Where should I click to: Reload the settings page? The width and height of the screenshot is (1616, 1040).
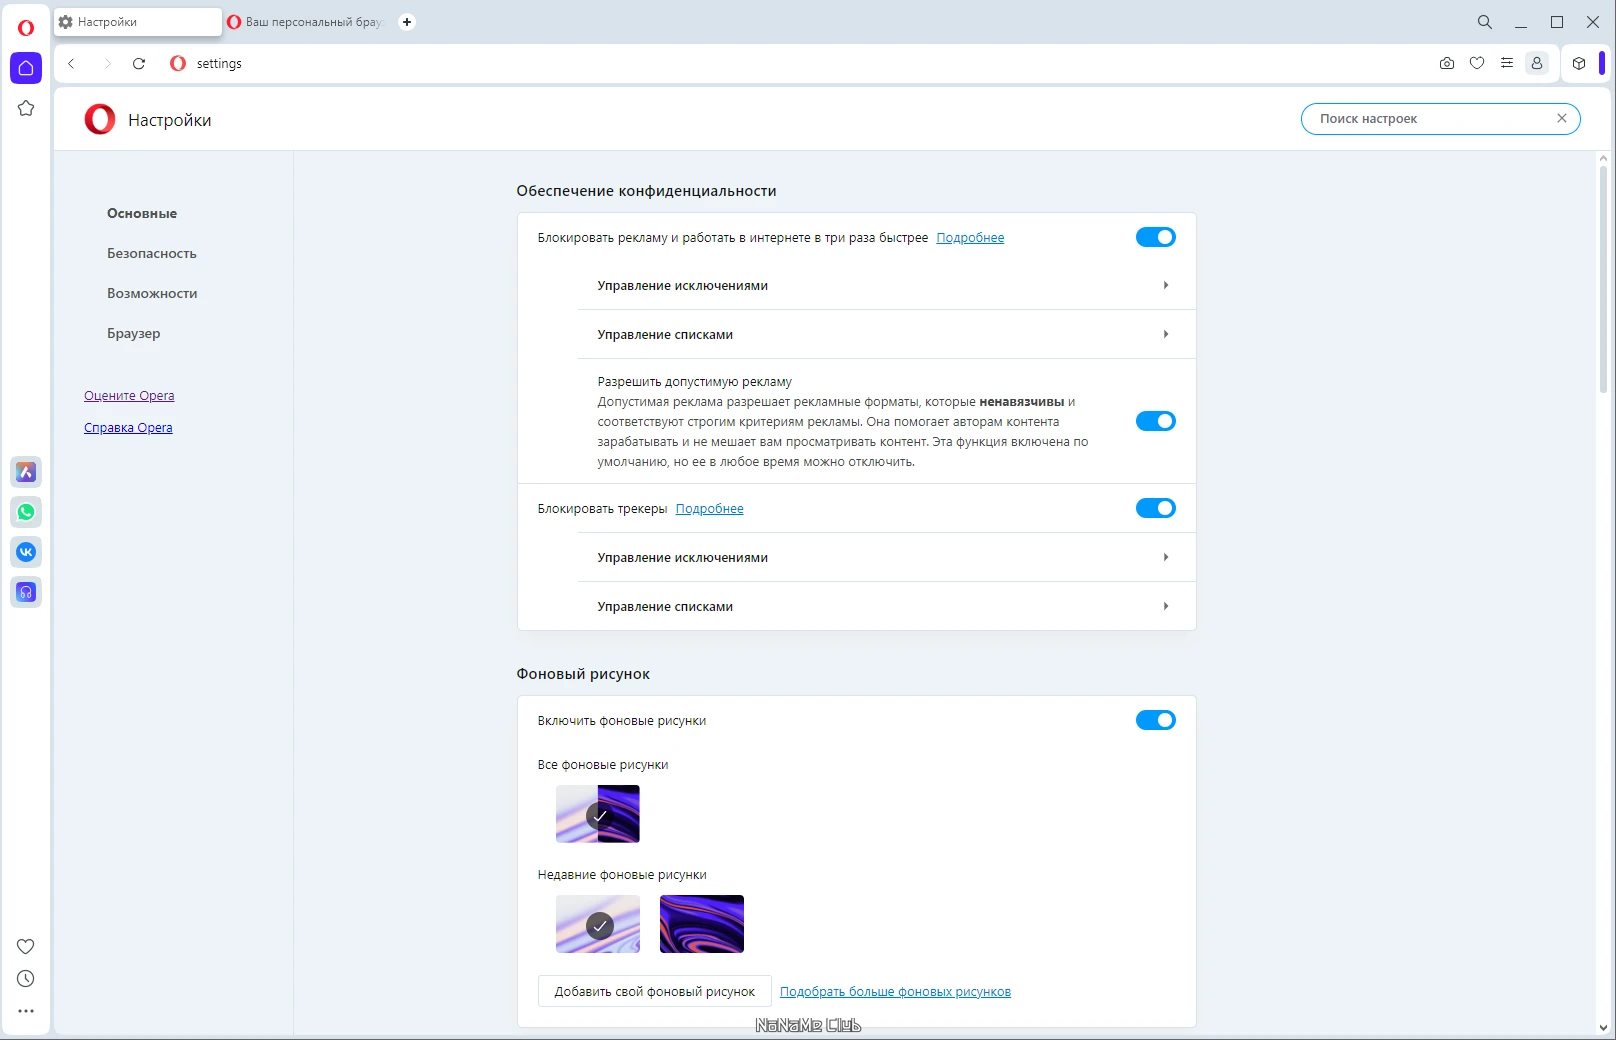tap(139, 63)
